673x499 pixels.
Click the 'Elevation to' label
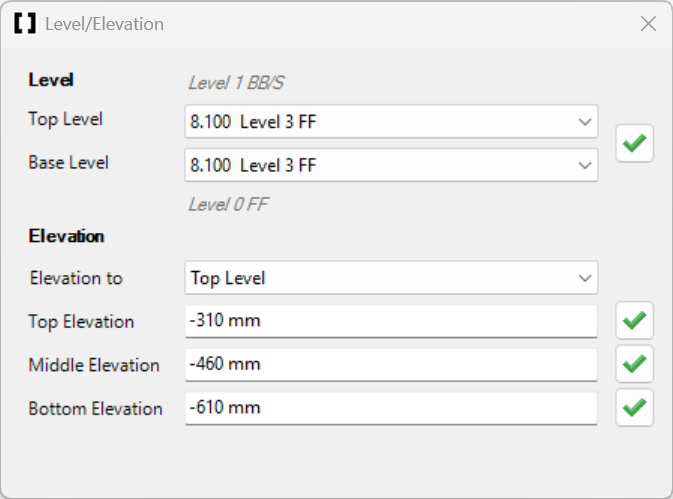(x=76, y=278)
